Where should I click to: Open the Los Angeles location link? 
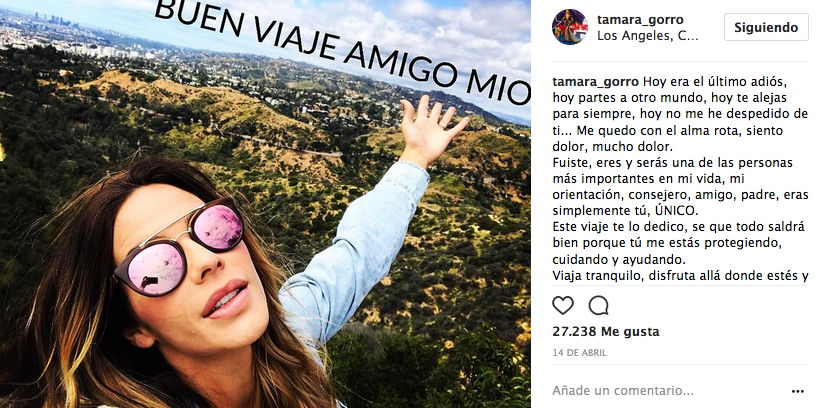coord(647,36)
